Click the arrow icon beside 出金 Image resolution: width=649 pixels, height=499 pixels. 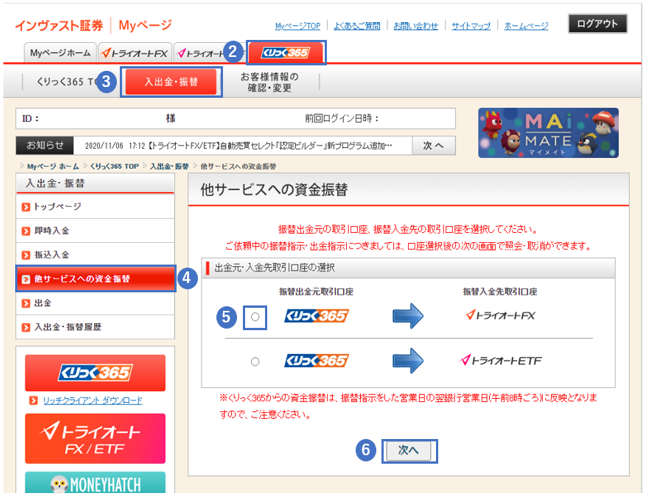click(x=26, y=303)
